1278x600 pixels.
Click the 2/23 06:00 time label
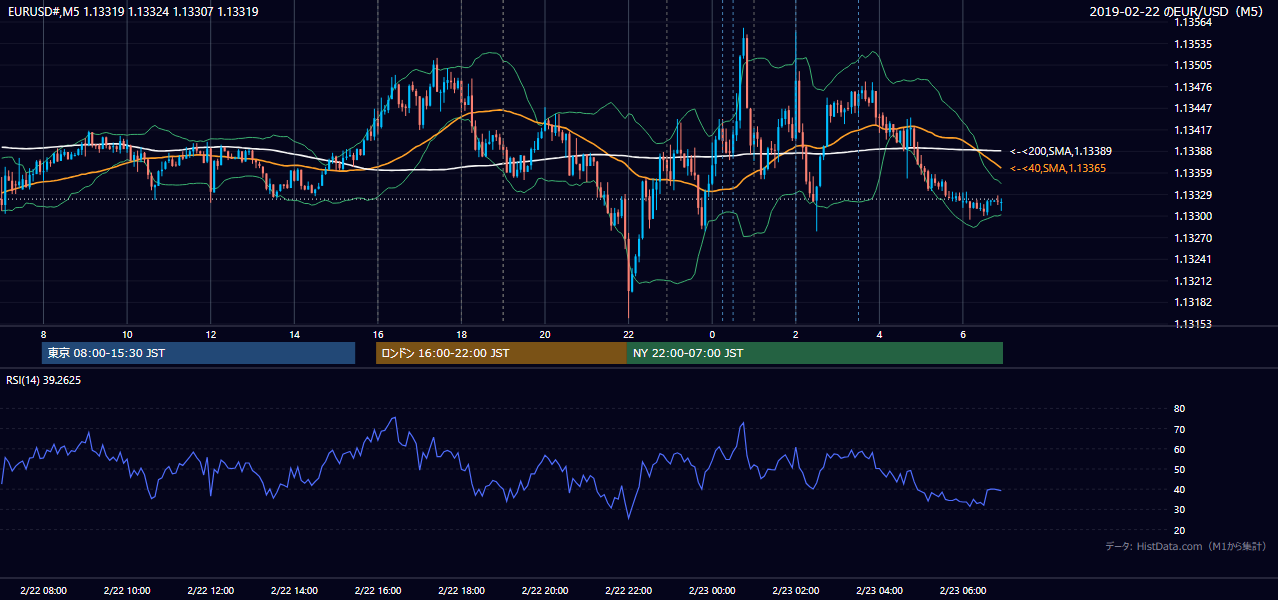click(963, 591)
